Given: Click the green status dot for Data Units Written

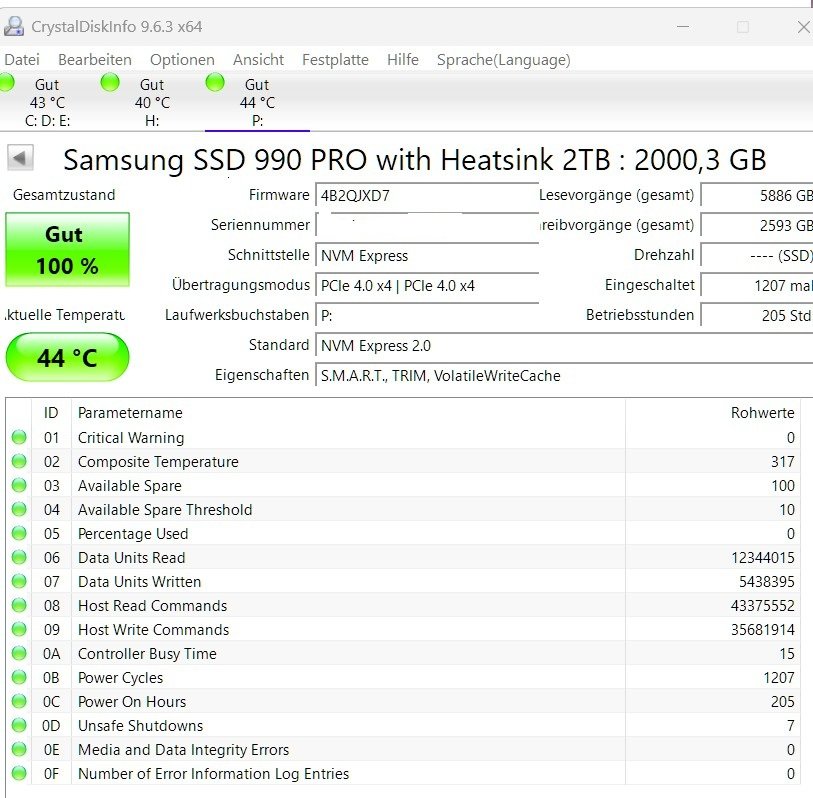Looking at the screenshot, I should pos(19,581).
